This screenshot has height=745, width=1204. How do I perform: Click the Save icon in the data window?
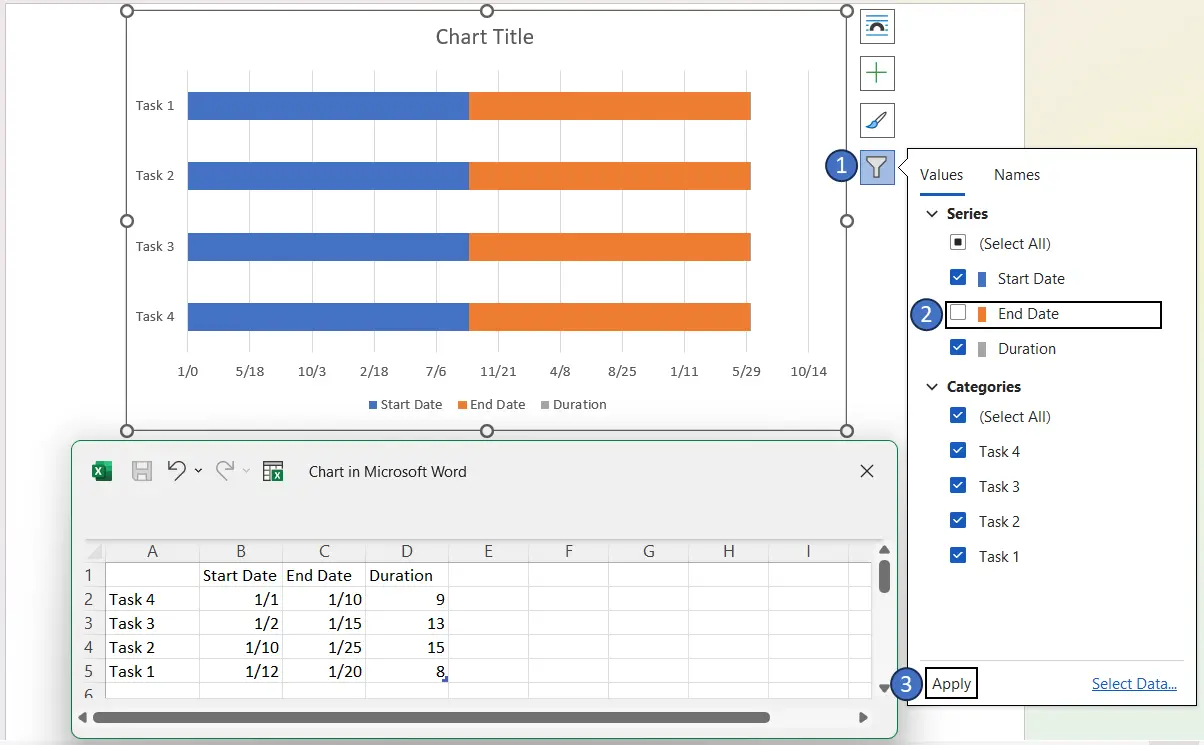pyautogui.click(x=142, y=471)
